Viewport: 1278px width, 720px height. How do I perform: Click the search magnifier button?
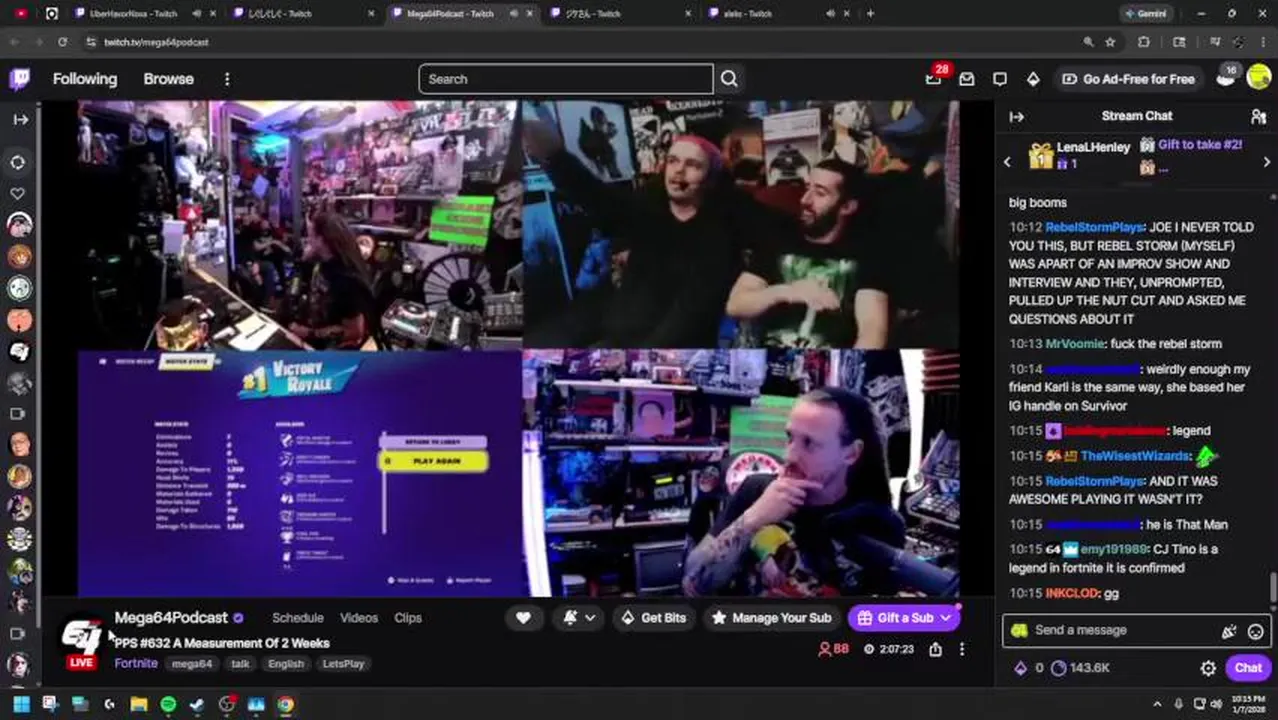coord(729,79)
